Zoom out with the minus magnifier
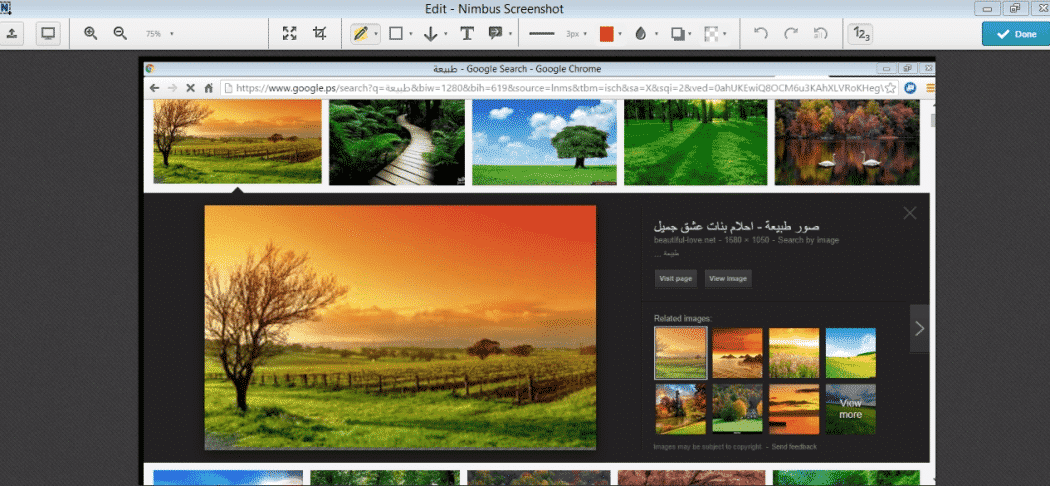Screen dimensions: 1050x486 click(120, 33)
